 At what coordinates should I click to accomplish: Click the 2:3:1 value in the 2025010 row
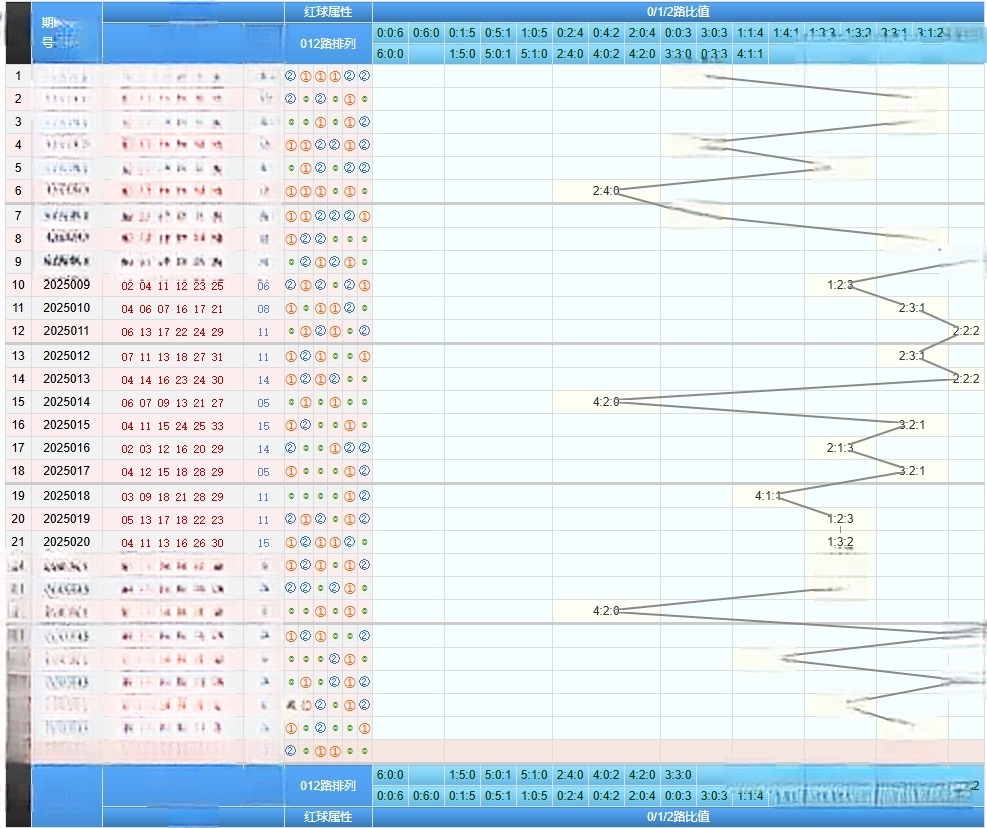point(911,308)
